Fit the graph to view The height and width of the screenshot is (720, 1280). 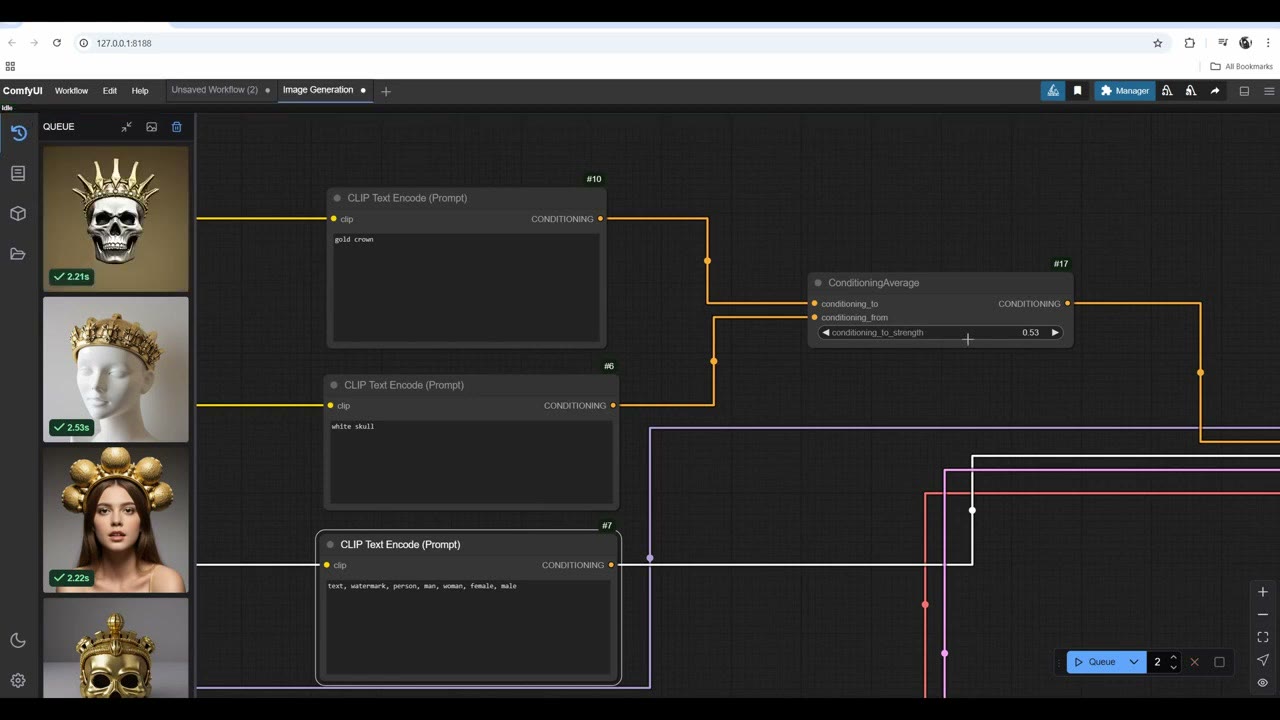[1263, 637]
